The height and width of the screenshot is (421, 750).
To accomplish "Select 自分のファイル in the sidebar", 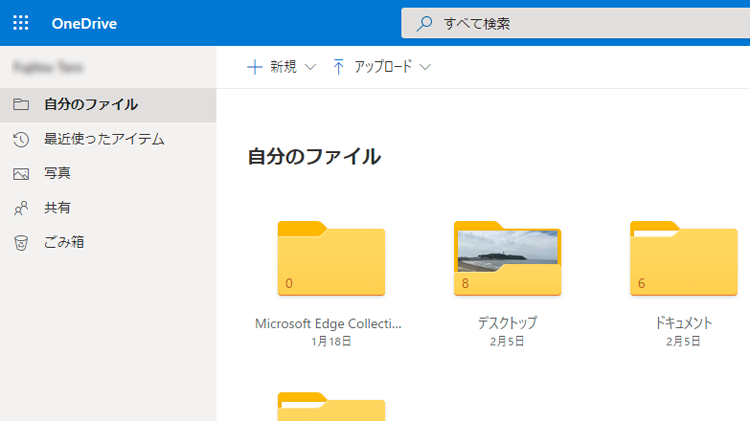I will tap(108, 105).
